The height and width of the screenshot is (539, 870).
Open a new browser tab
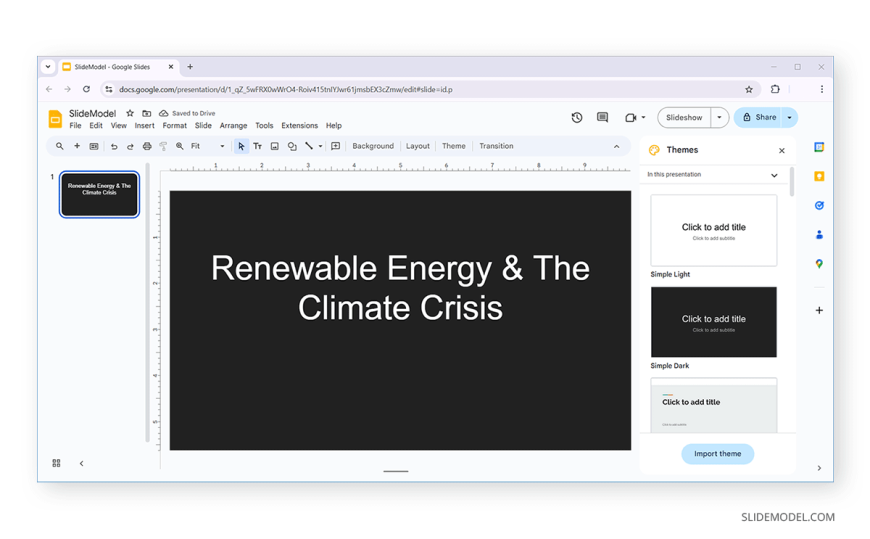click(190, 67)
